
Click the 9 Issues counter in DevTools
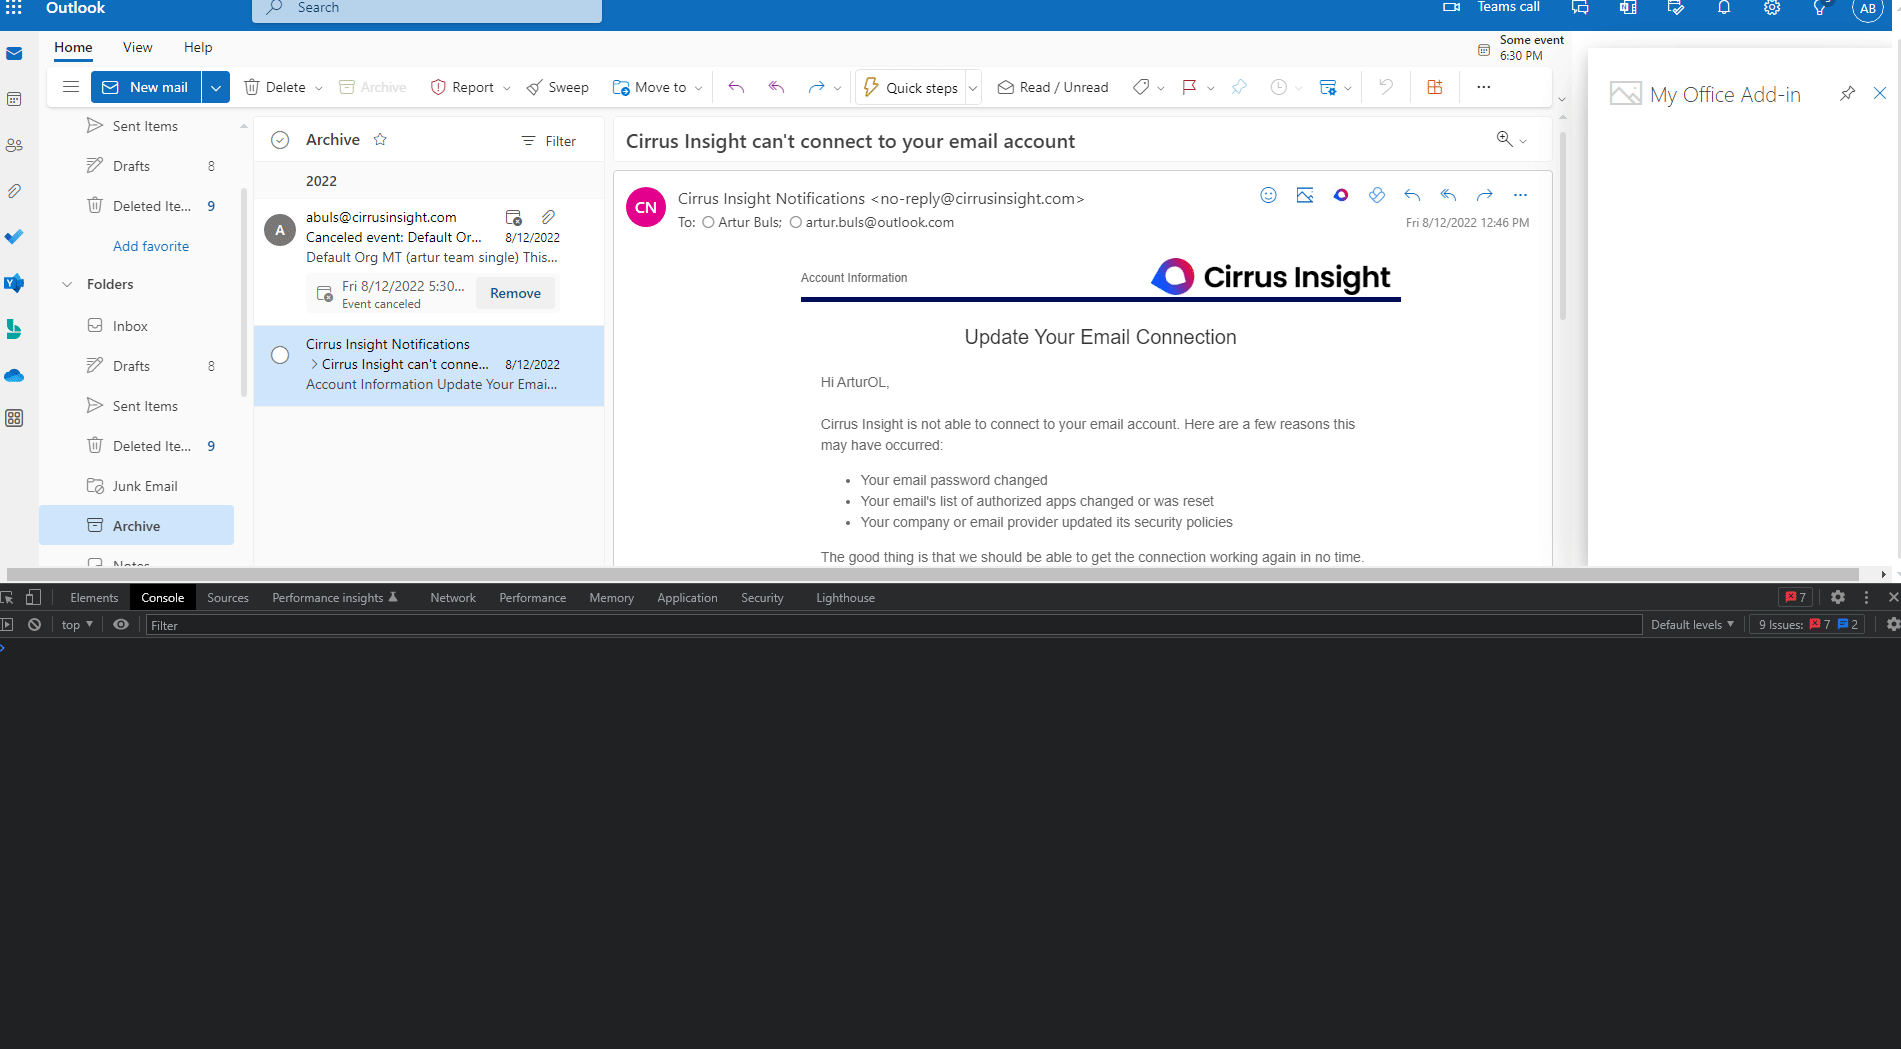pyautogui.click(x=1808, y=624)
